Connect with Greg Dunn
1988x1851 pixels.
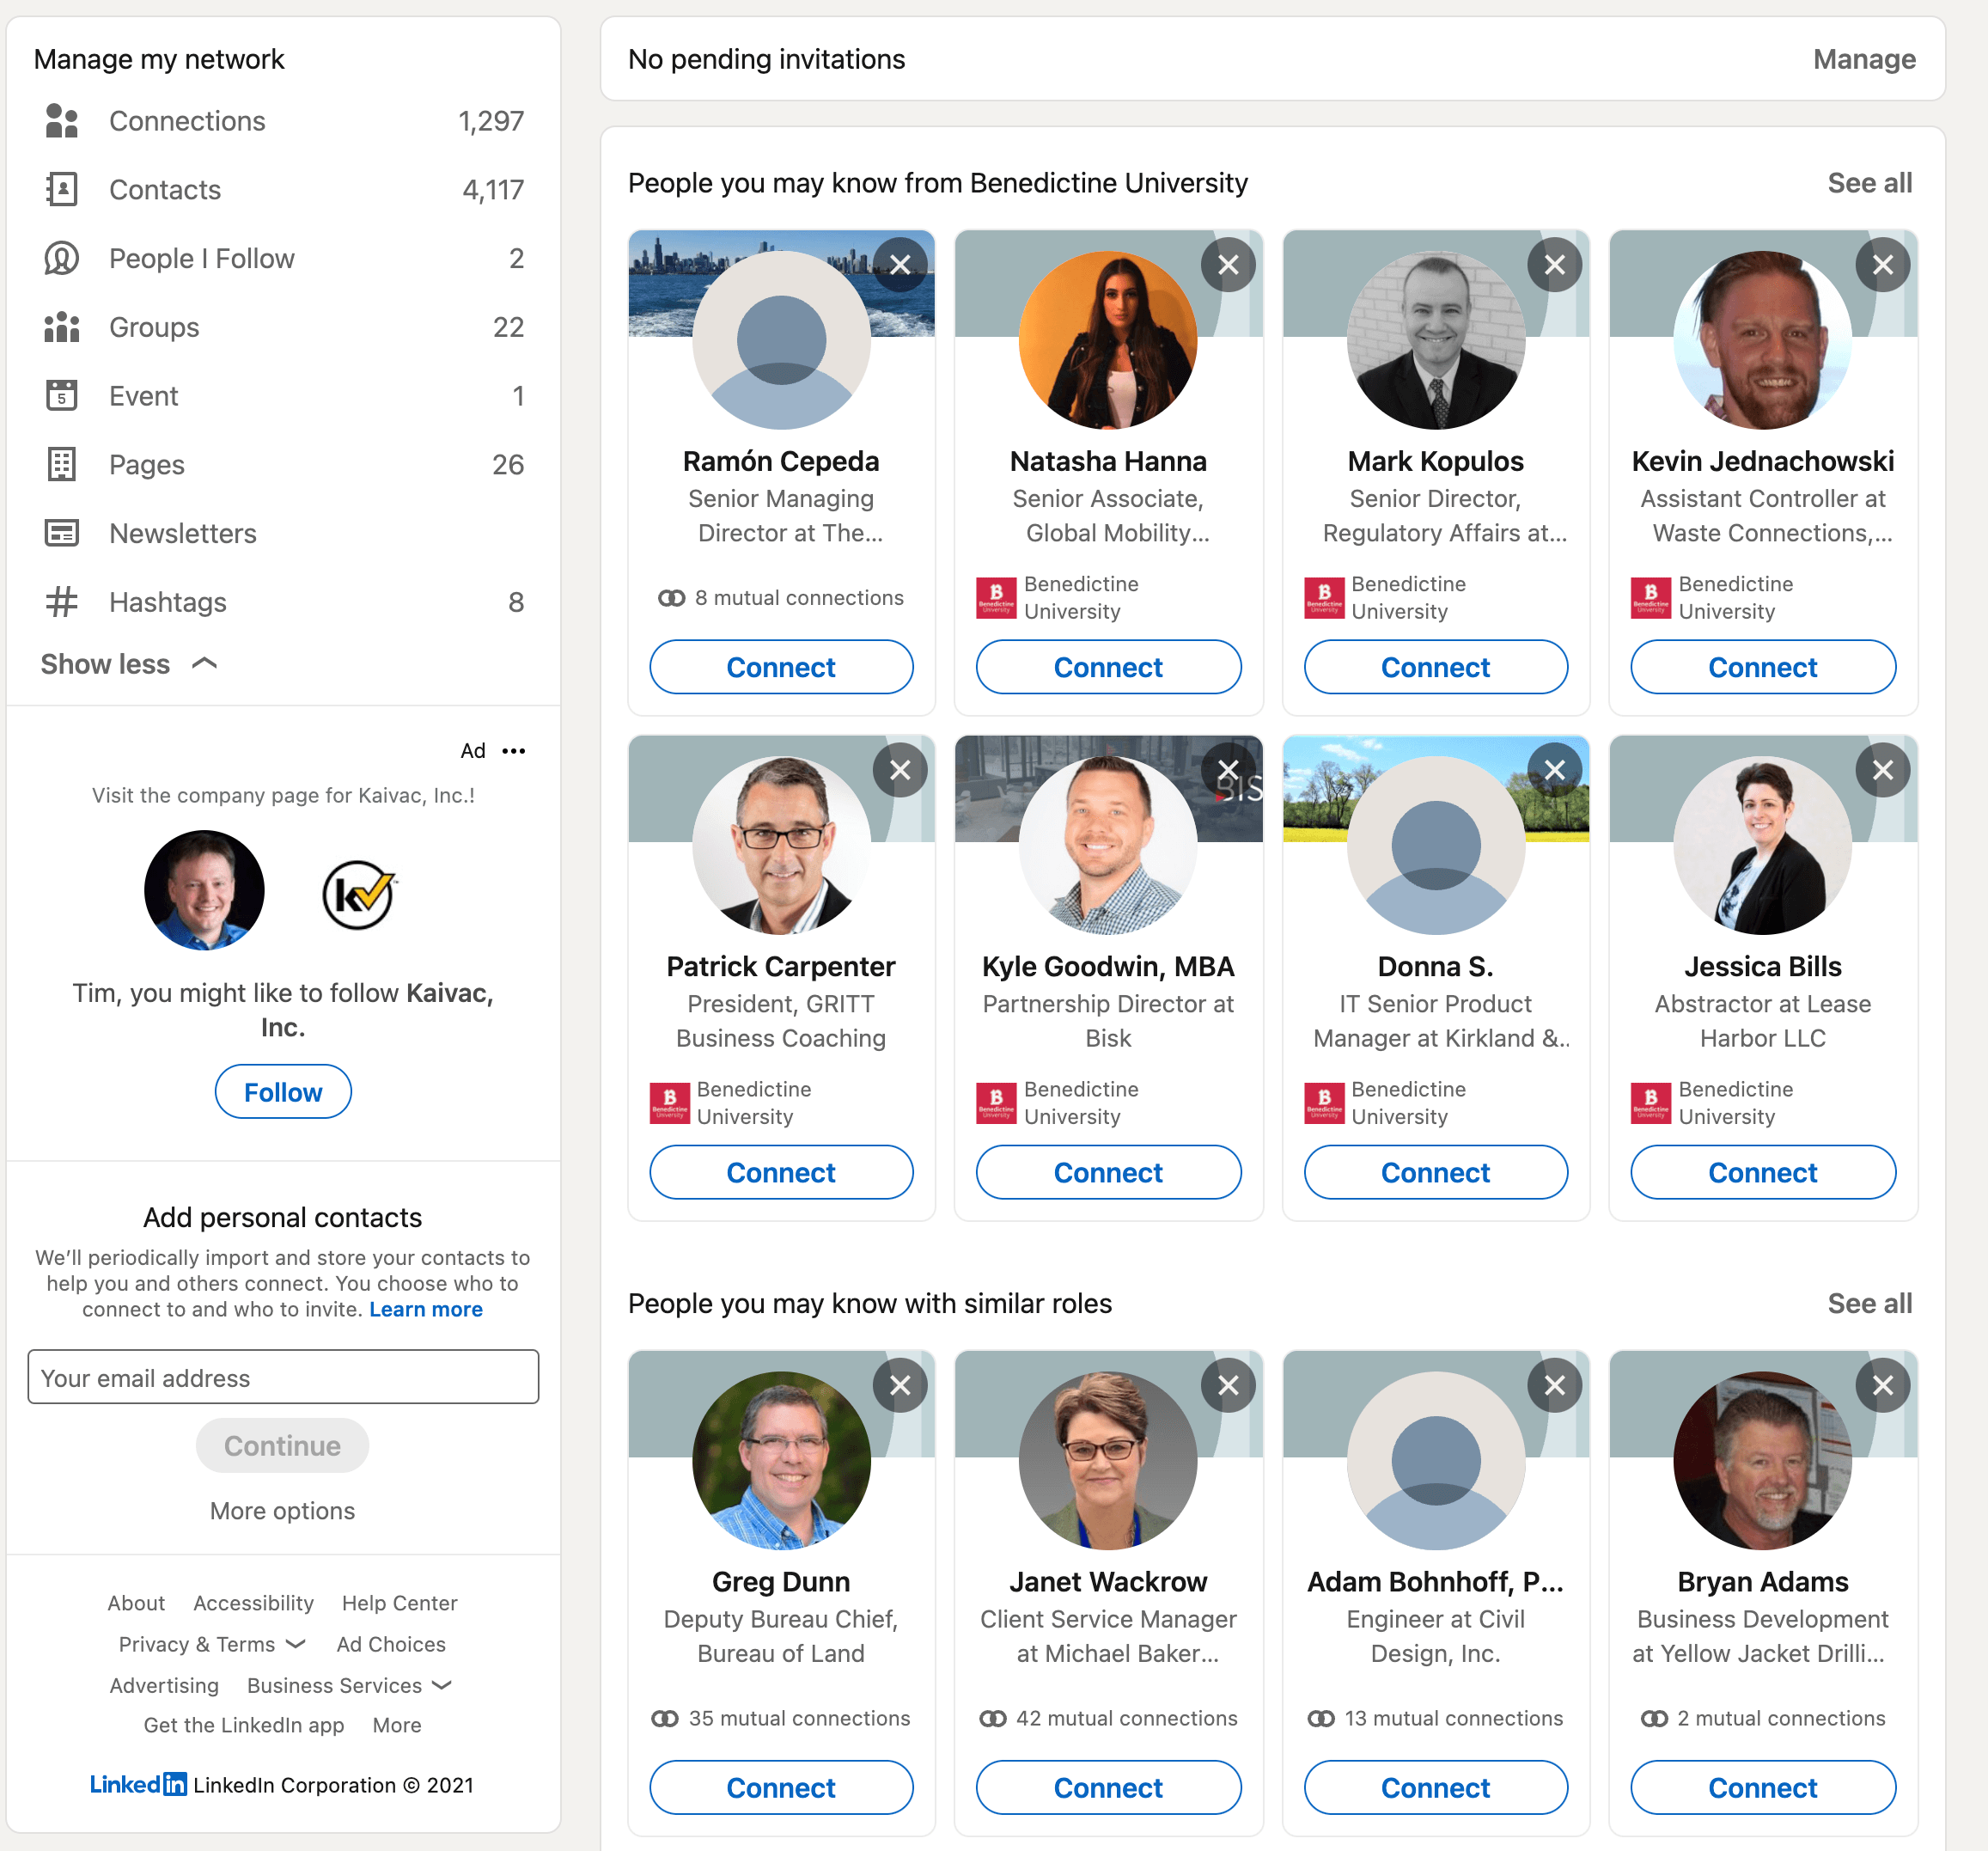tap(781, 1787)
